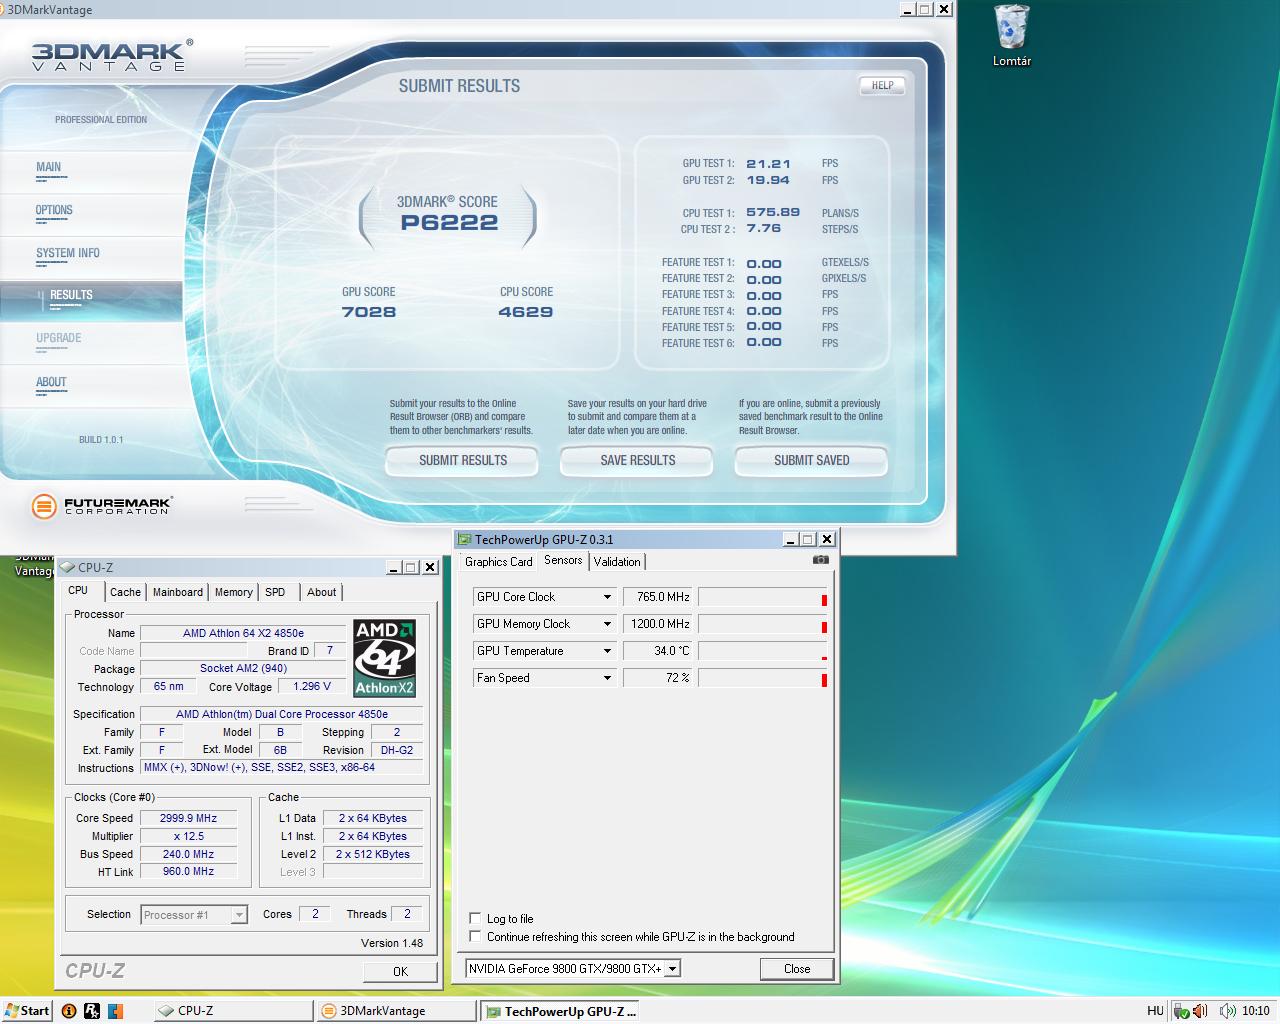Click the orange speaker tray icon
Image resolution: width=1280 pixels, height=1024 pixels.
(x=1199, y=1011)
